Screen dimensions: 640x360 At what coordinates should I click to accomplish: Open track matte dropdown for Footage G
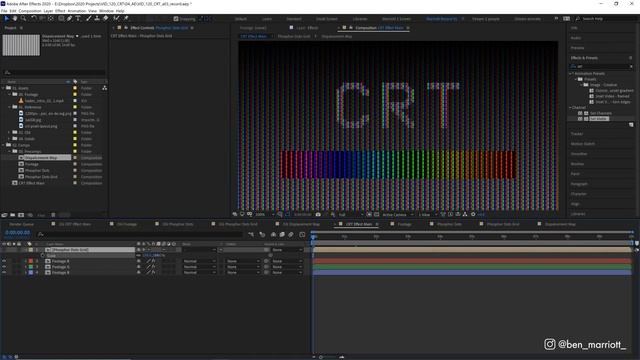243,267
